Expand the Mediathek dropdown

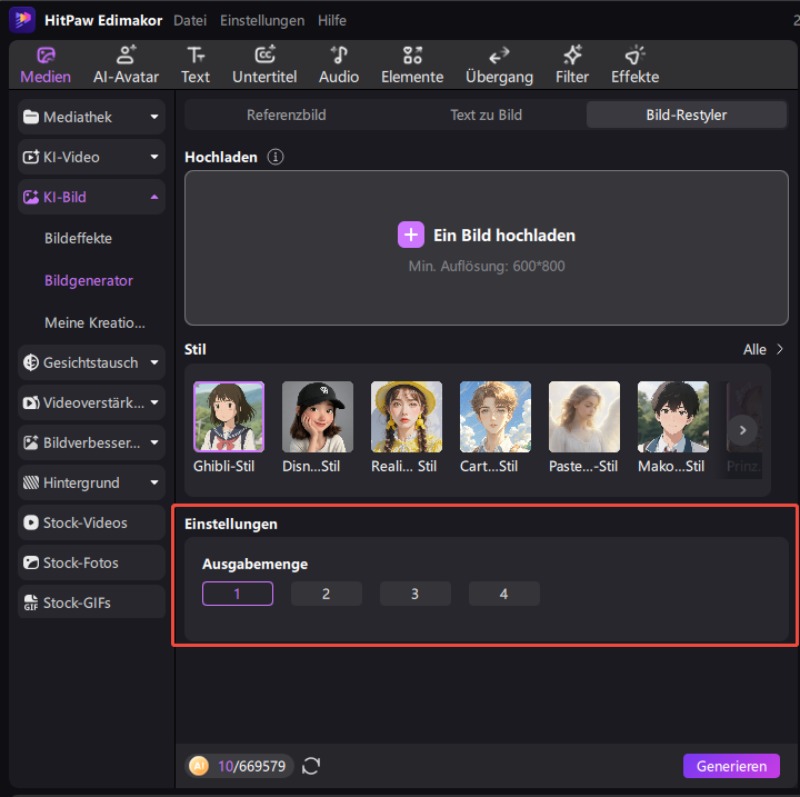click(154, 117)
